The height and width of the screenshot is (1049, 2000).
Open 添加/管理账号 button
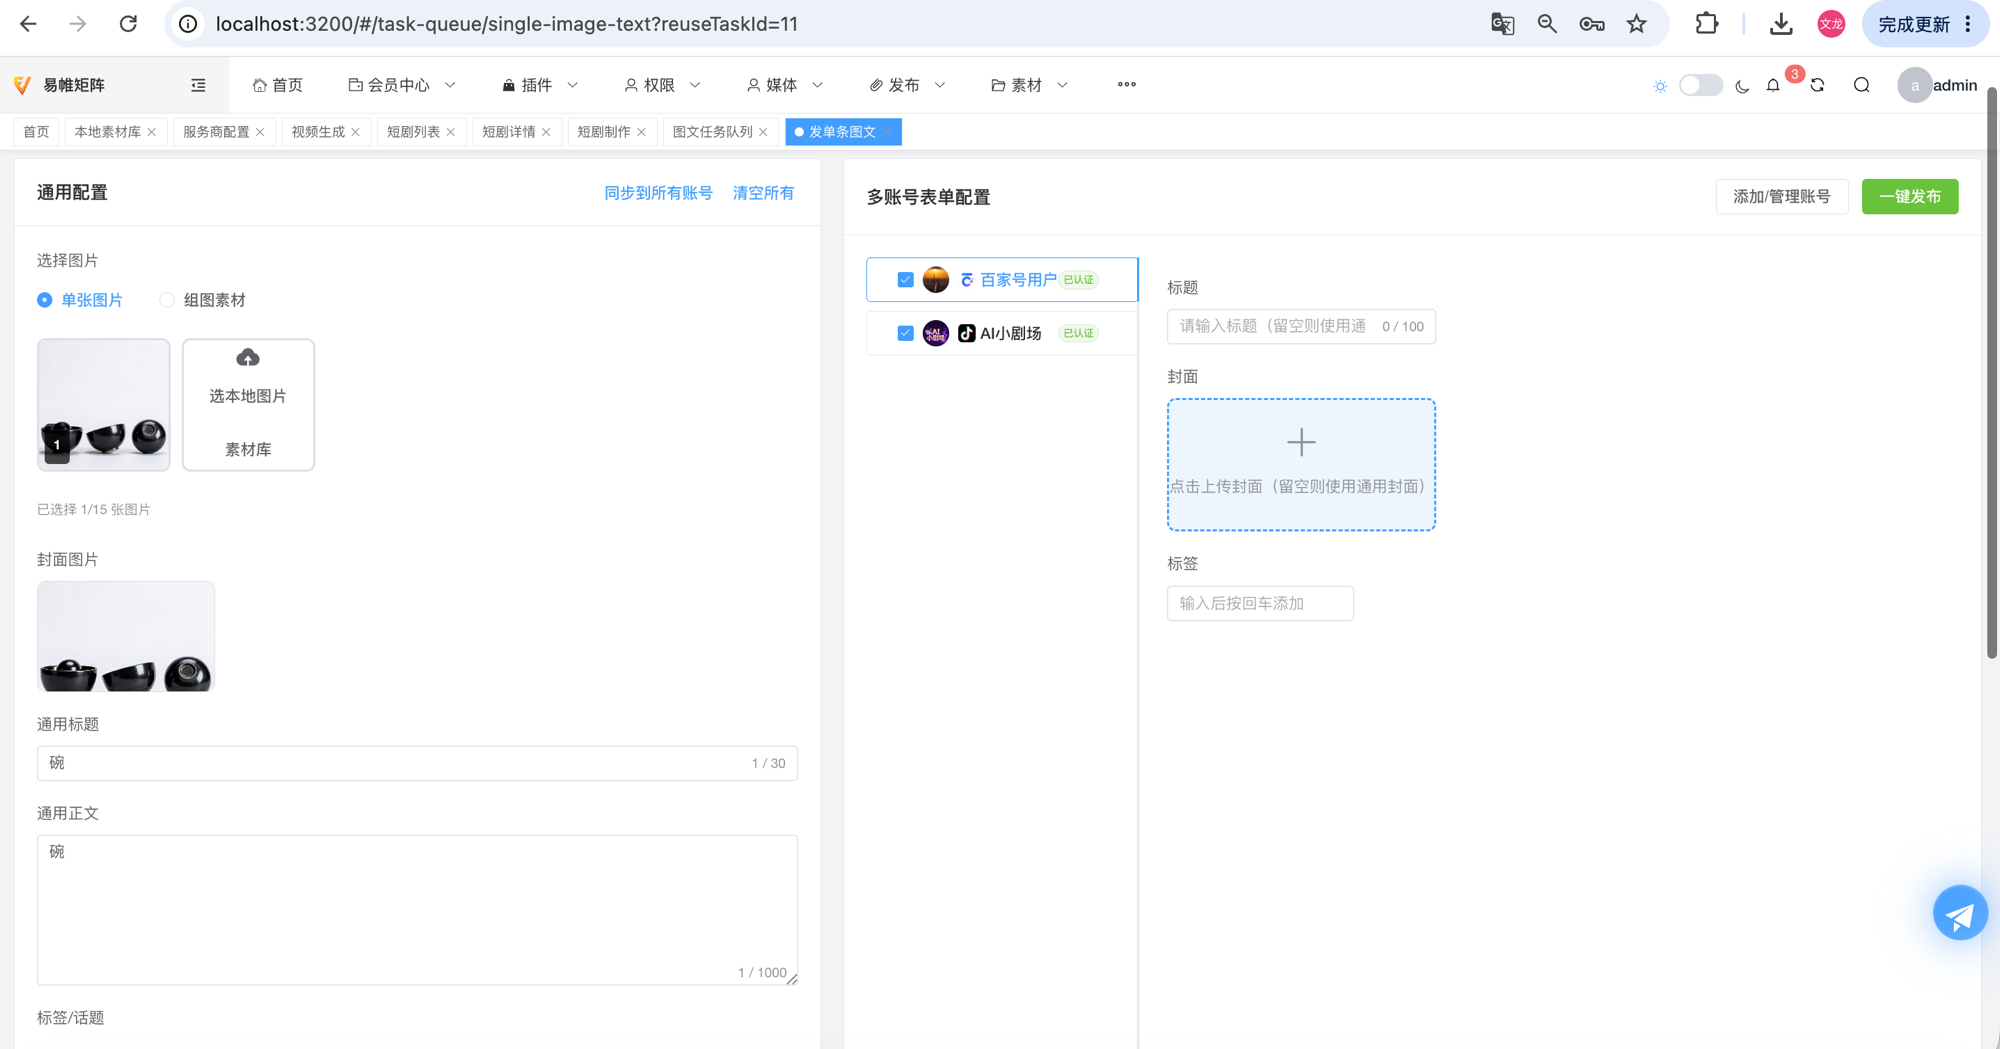(1781, 197)
